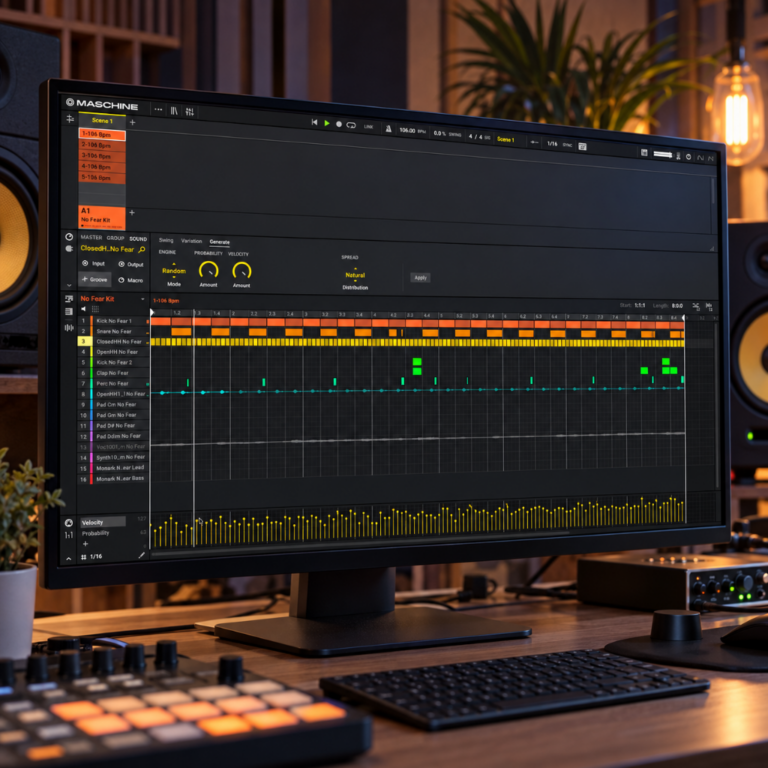This screenshot has height=768, width=768.
Task: Adjust the Probability Amount knob
Action: click(x=209, y=271)
